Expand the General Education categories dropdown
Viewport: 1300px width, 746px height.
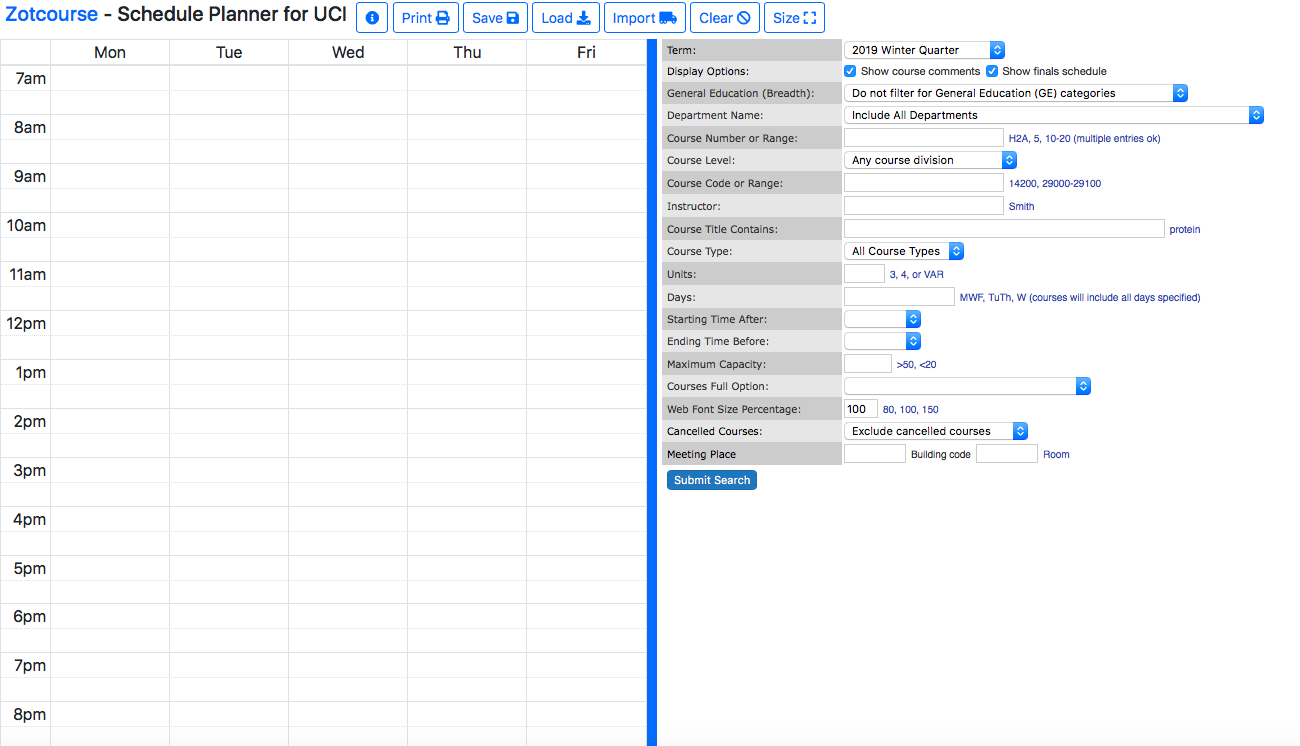(1016, 93)
